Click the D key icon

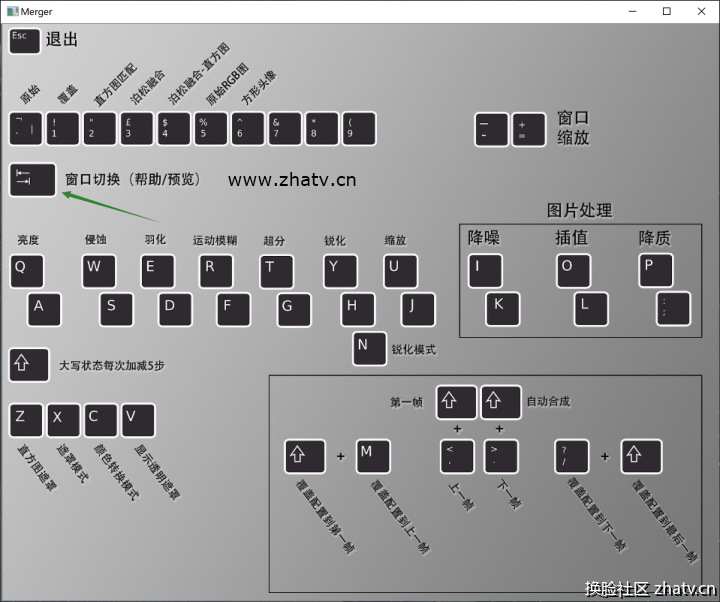(175, 310)
